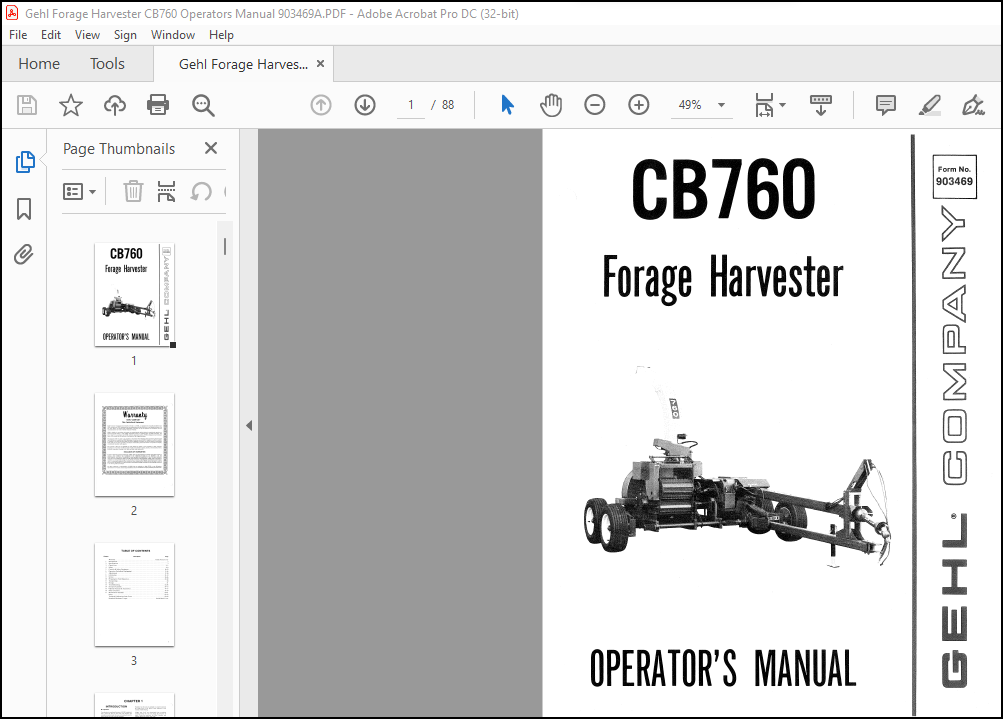Select the Gehl Forage Harves... document tab
The height and width of the screenshot is (719, 1003).
(243, 65)
